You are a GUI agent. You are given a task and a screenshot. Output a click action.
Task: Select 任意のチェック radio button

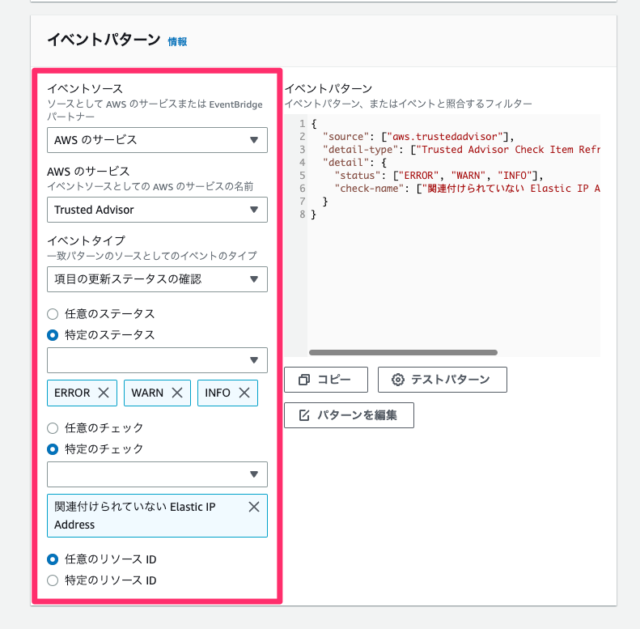(x=53, y=428)
